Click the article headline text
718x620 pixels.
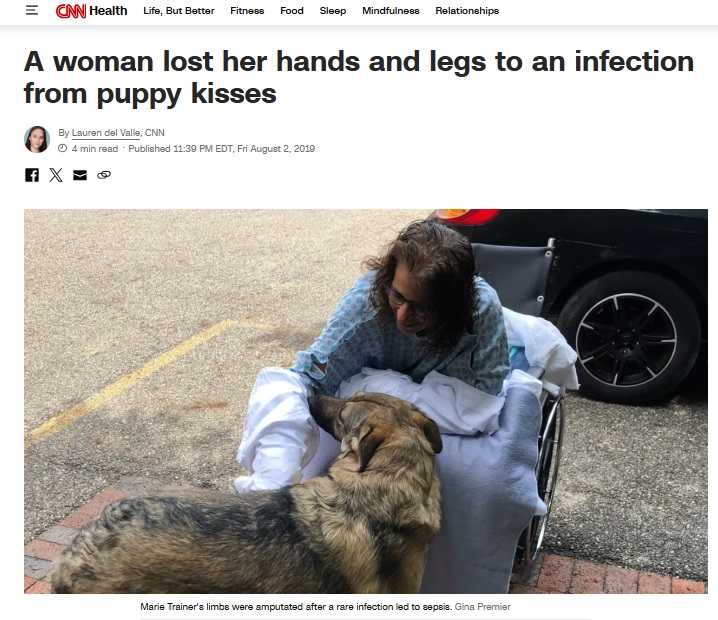point(359,77)
